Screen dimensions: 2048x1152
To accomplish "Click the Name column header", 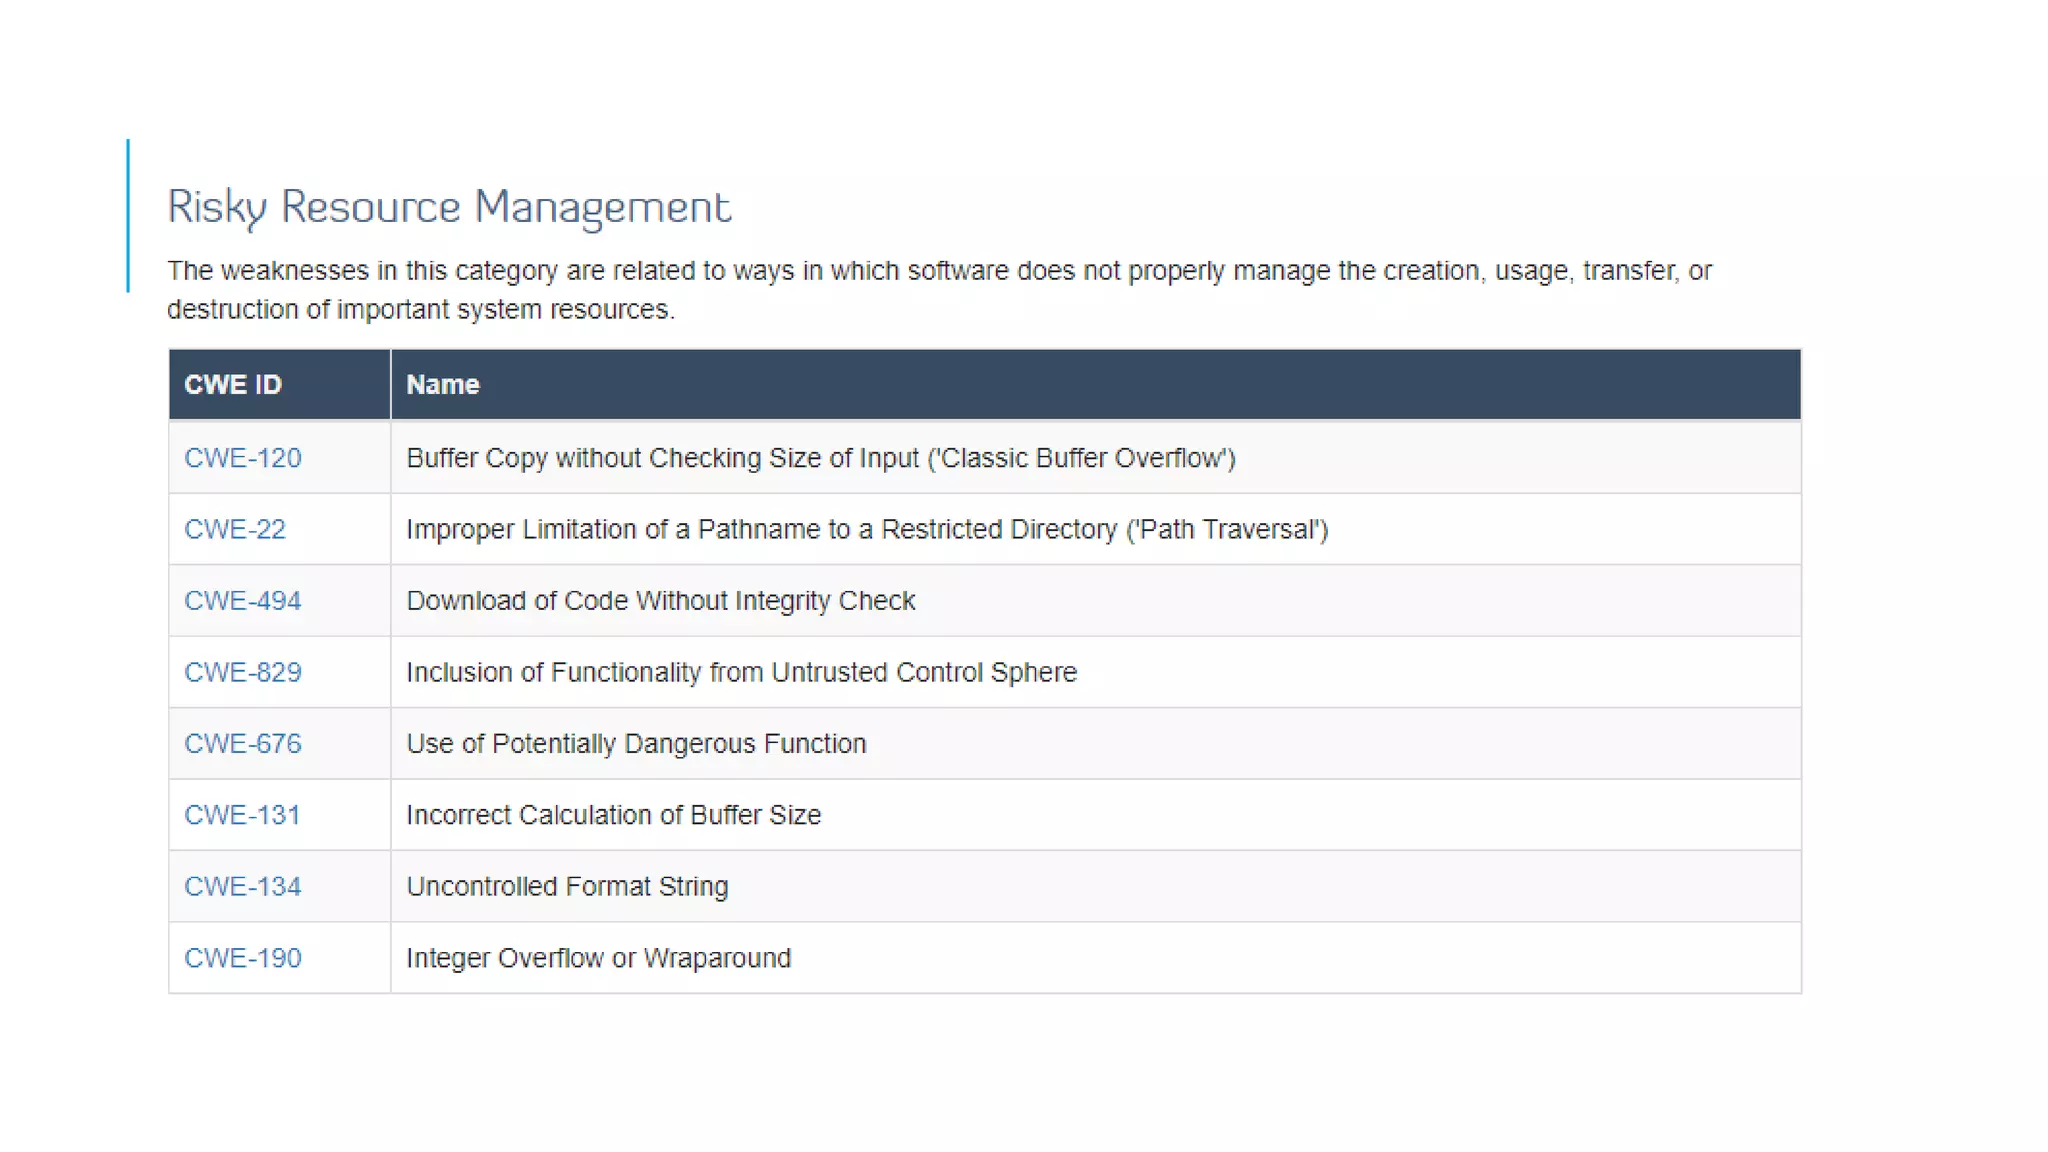I will click(x=442, y=385).
